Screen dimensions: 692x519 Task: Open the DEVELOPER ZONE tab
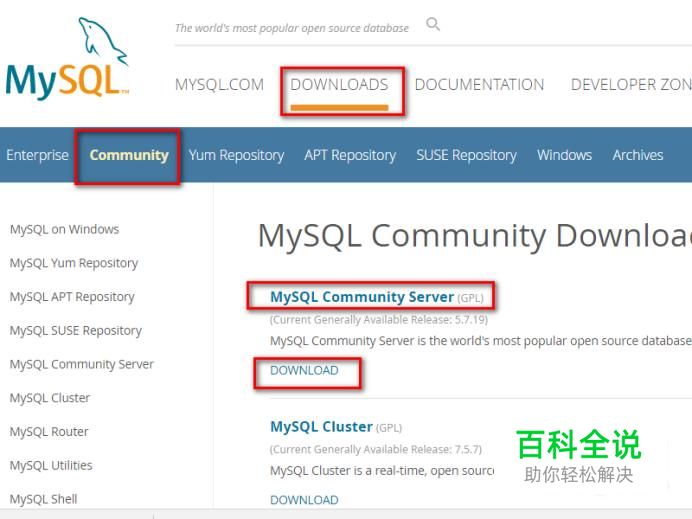pyautogui.click(x=631, y=84)
